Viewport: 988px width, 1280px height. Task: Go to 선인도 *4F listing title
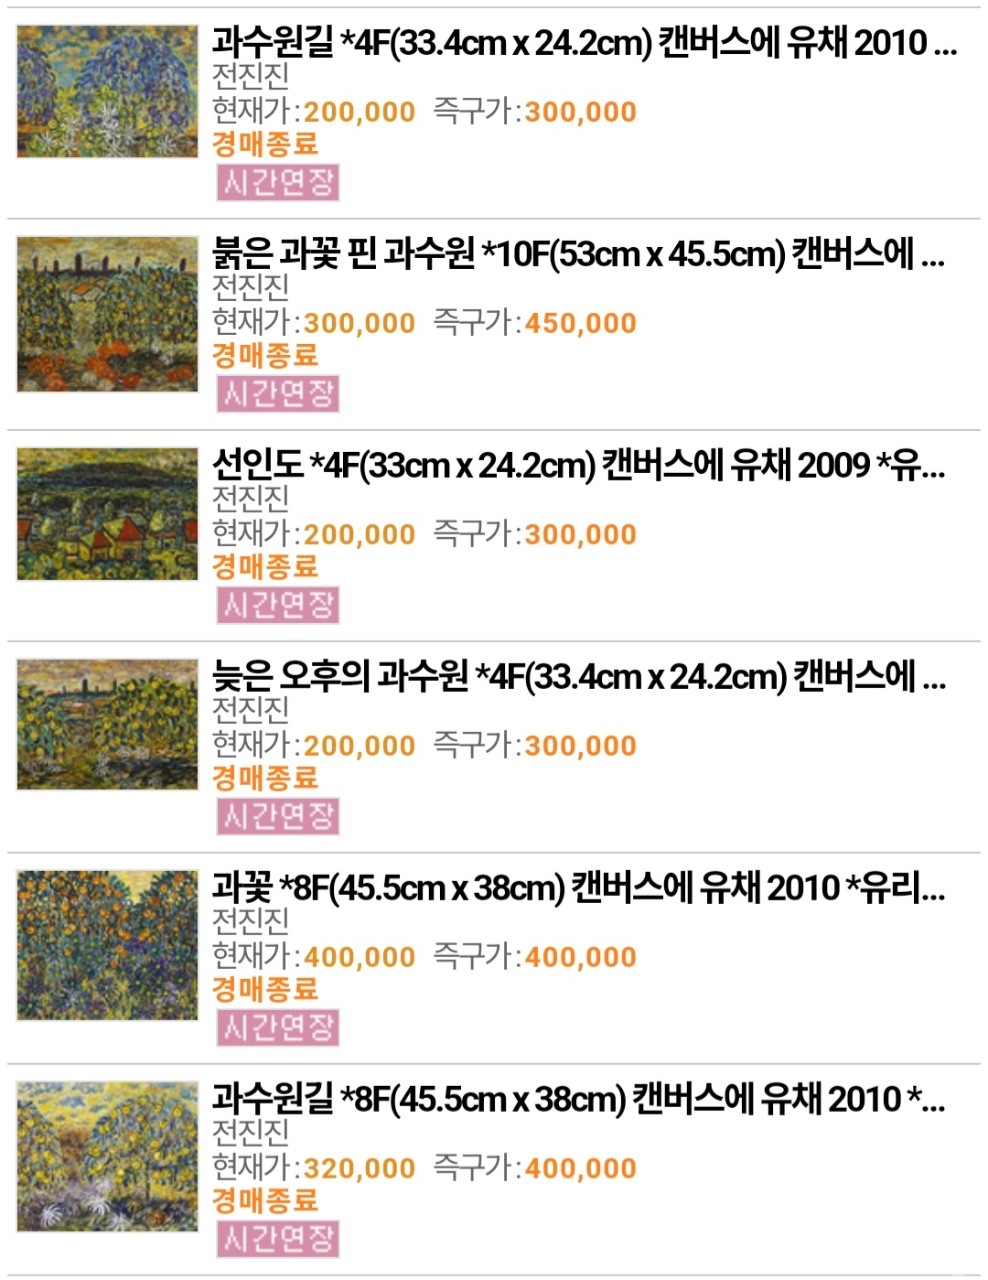tap(578, 466)
